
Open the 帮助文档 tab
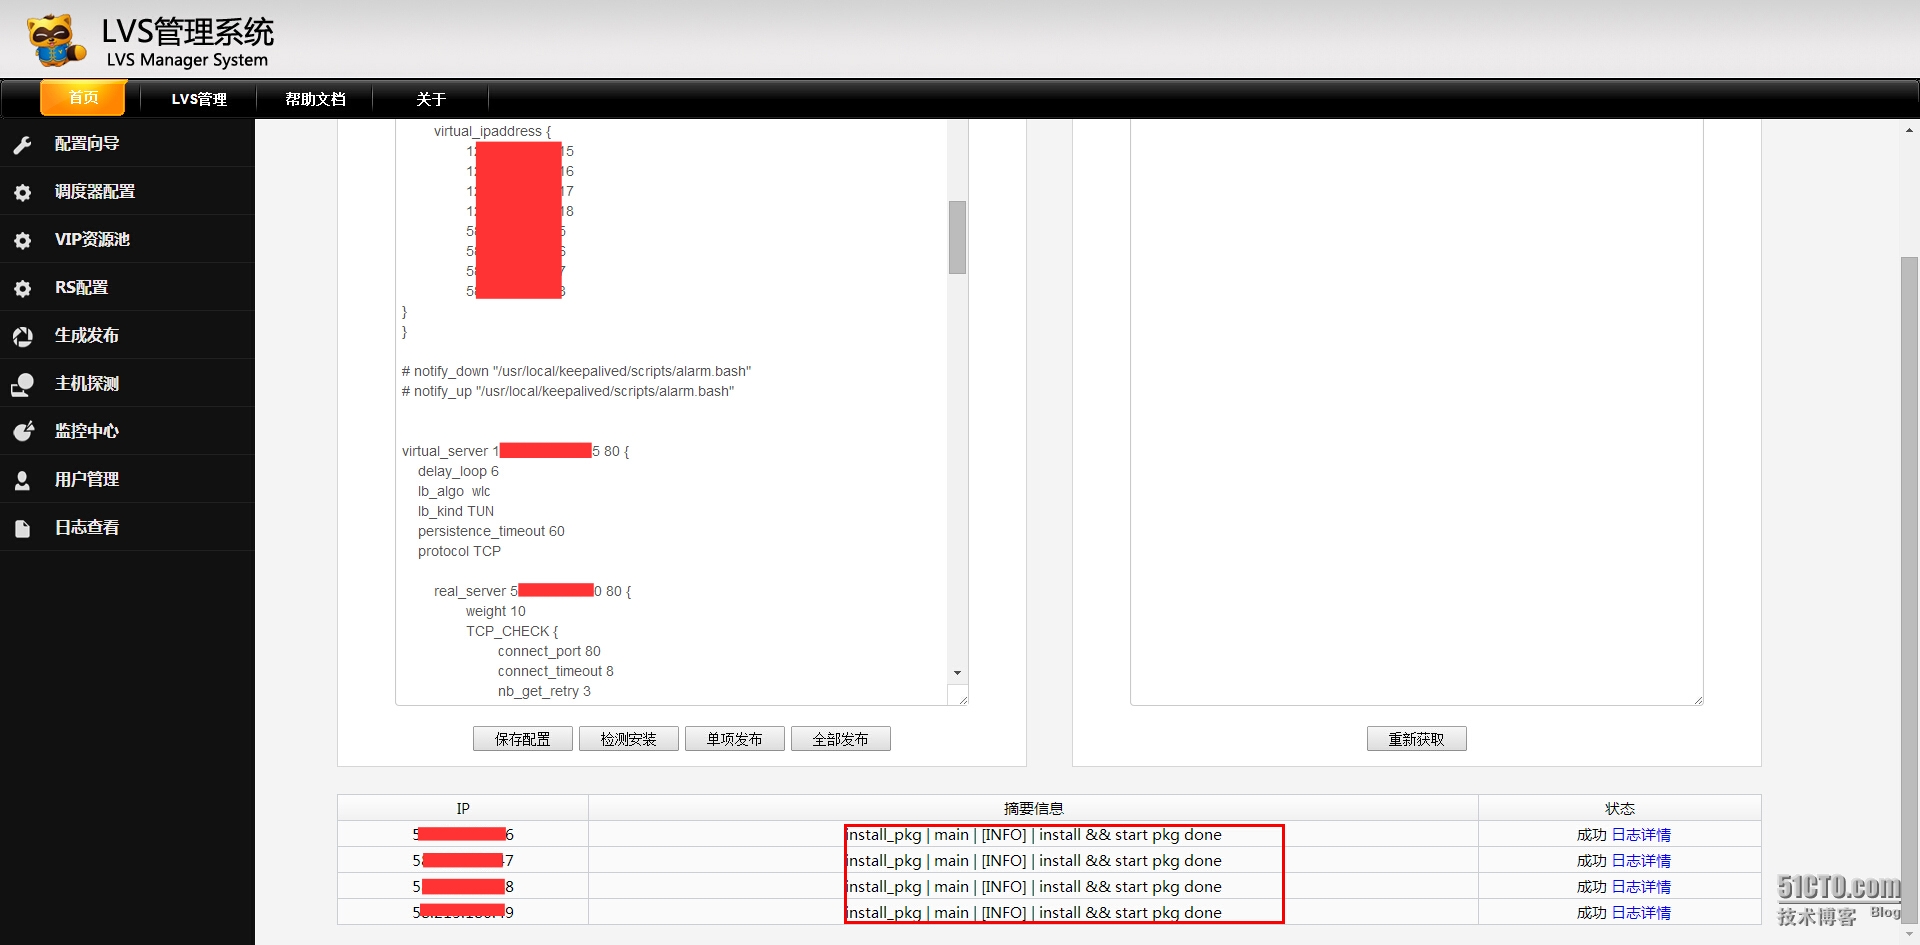(315, 99)
